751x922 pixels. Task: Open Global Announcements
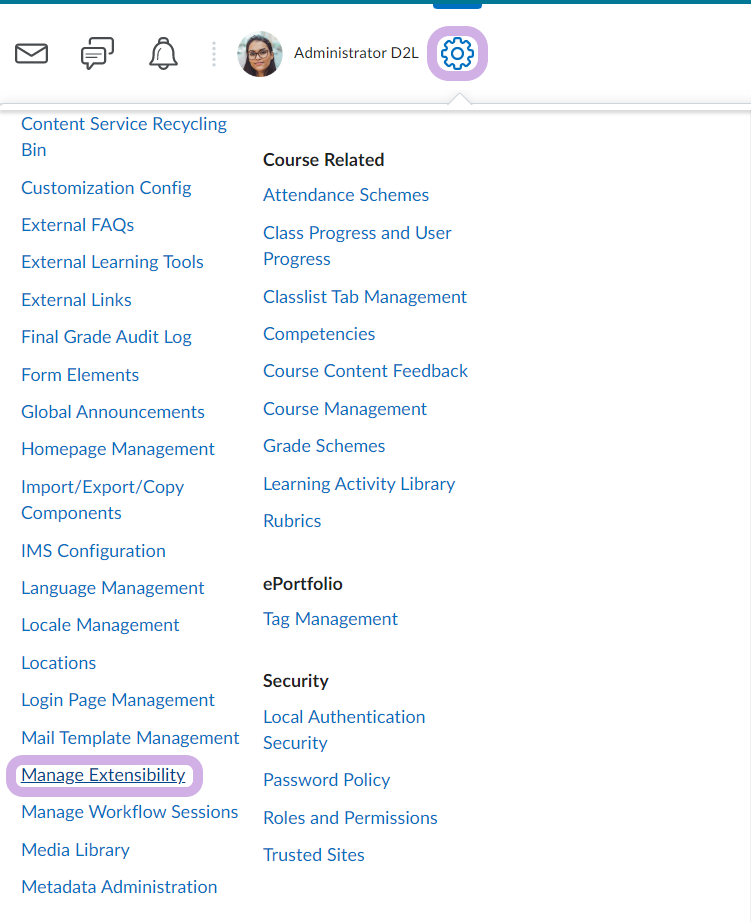tap(113, 412)
